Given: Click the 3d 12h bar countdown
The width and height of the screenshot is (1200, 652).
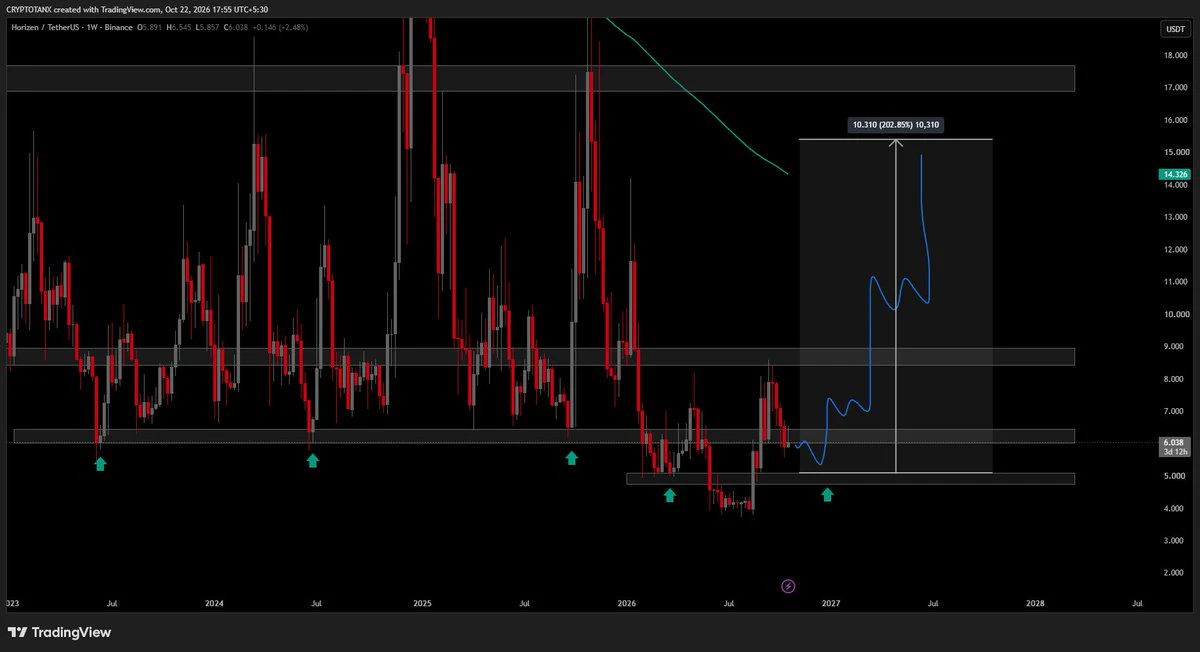Looking at the screenshot, I should click(x=1174, y=452).
